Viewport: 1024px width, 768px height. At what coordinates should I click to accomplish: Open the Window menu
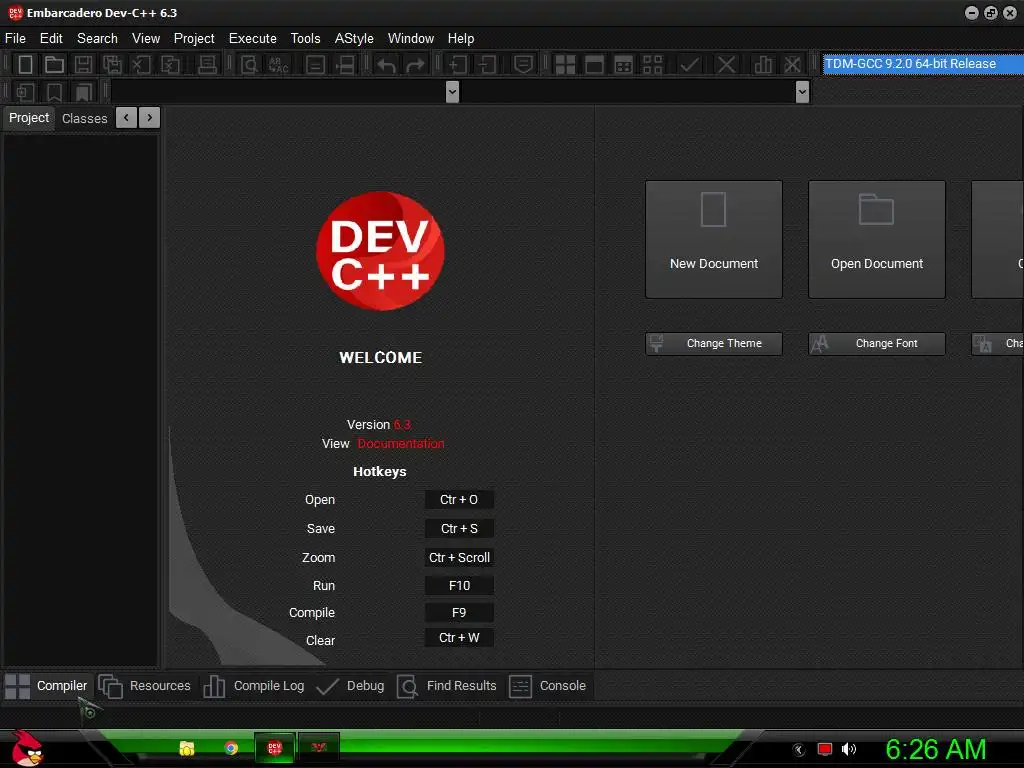click(x=411, y=39)
